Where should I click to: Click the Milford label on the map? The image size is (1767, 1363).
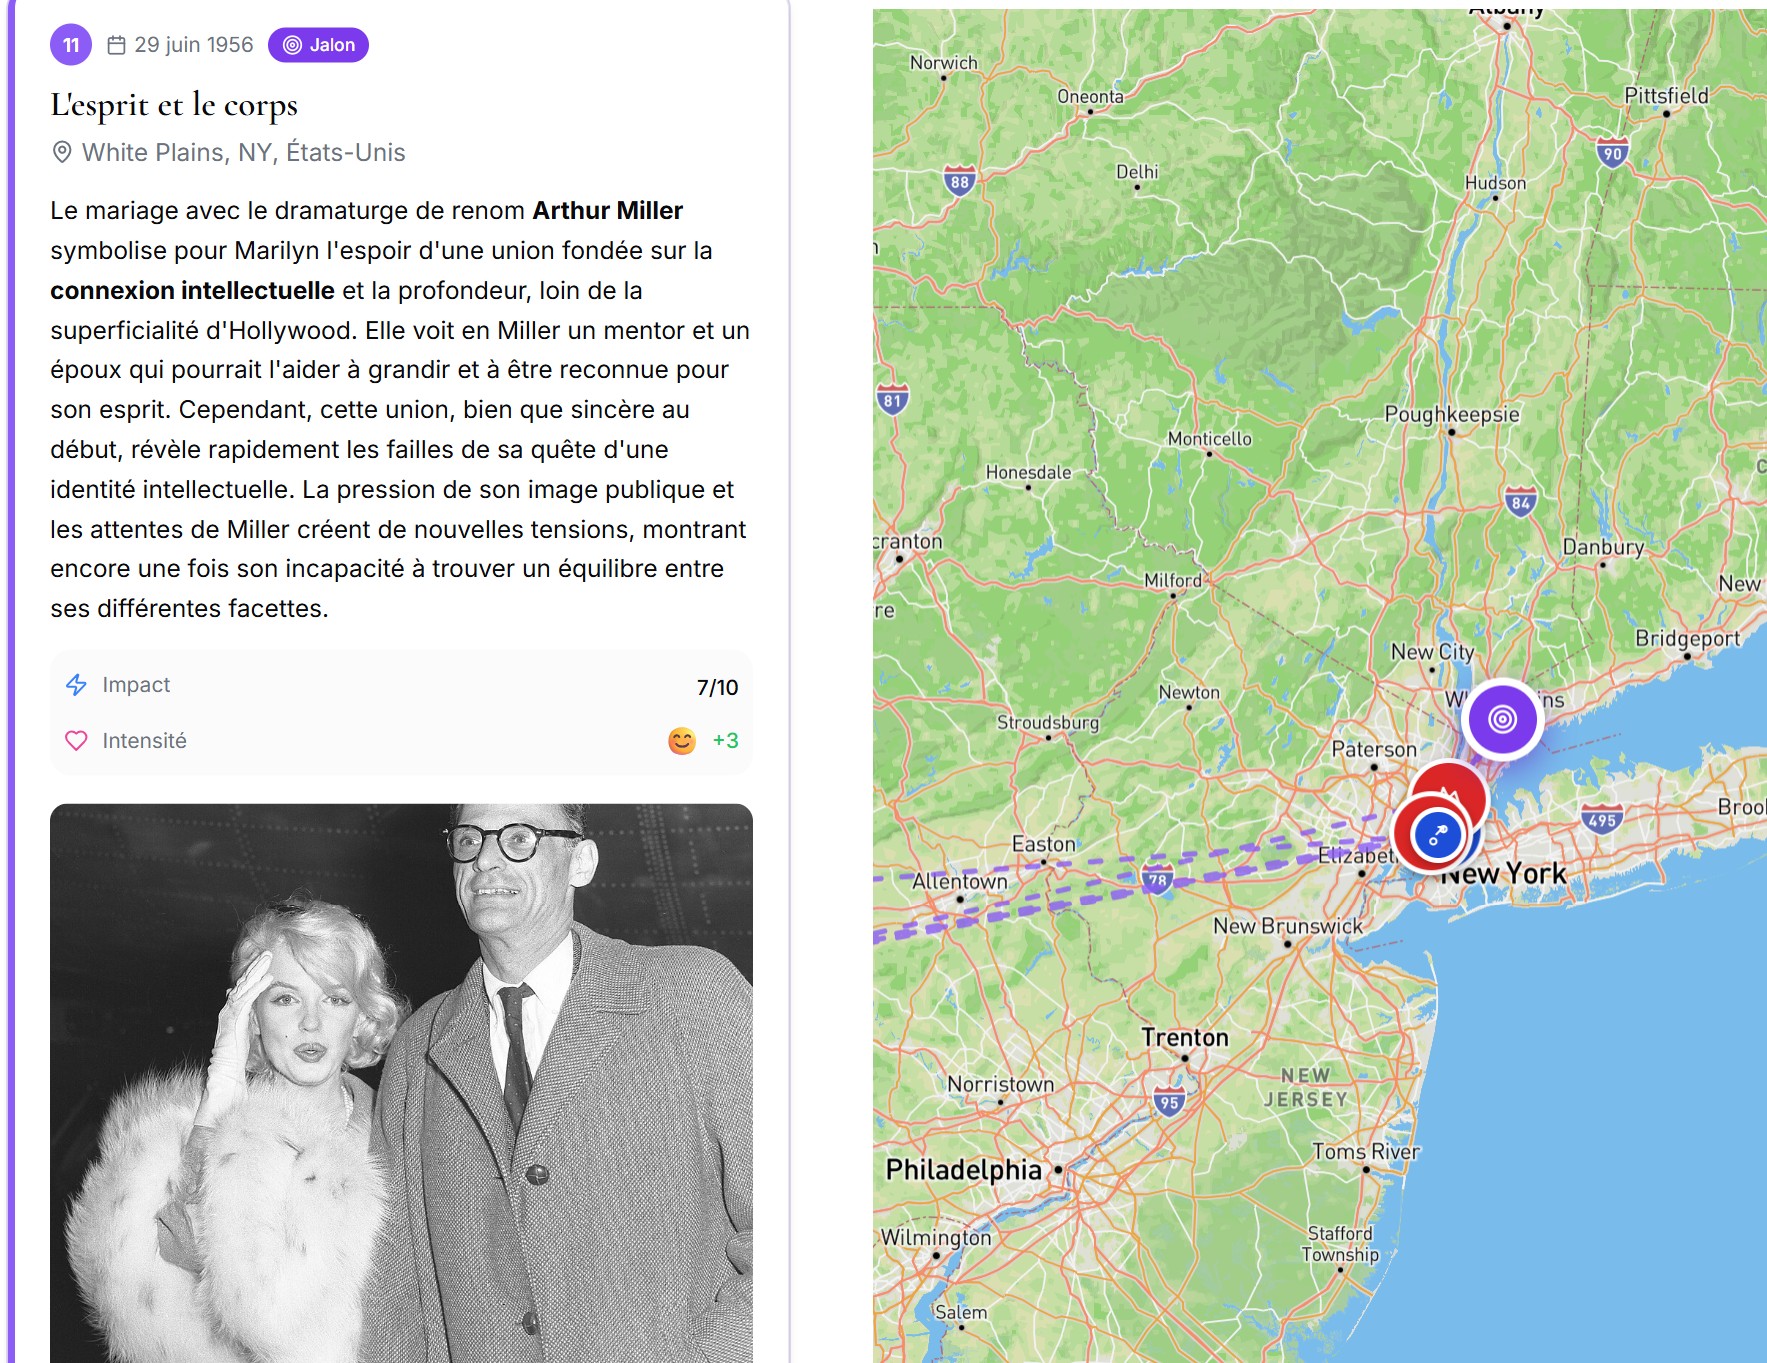coord(1173,581)
